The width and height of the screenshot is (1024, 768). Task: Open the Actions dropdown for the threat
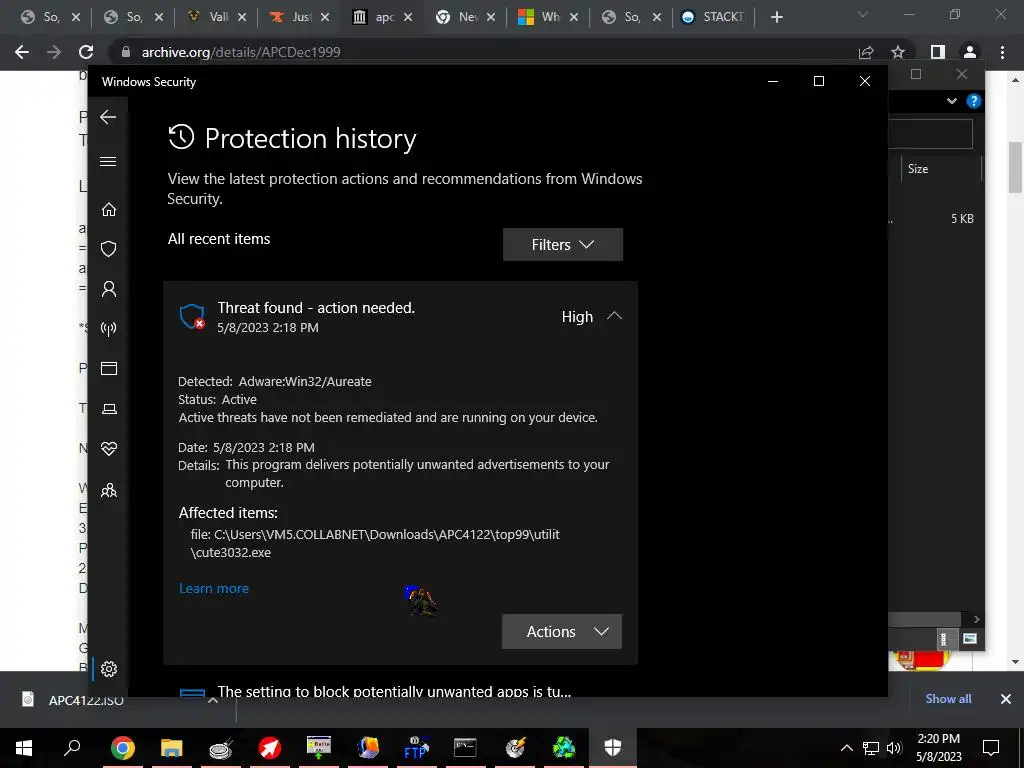[x=562, y=632]
